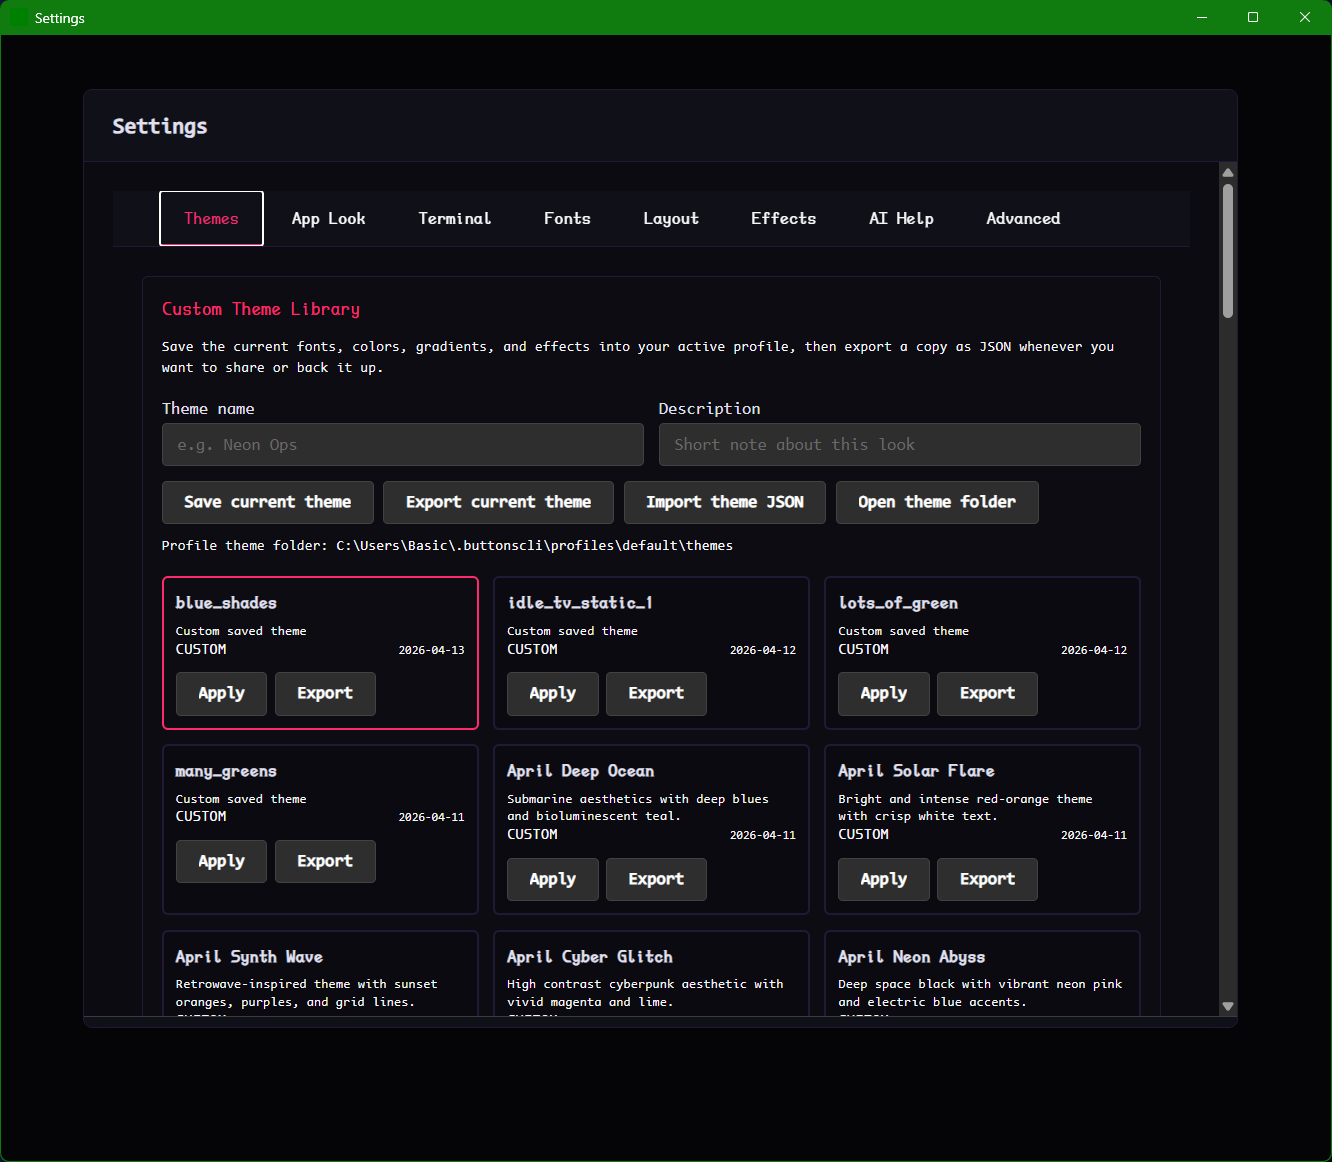Select the April Cyber Glitch title
Image resolution: width=1332 pixels, height=1162 pixels.
(589, 957)
